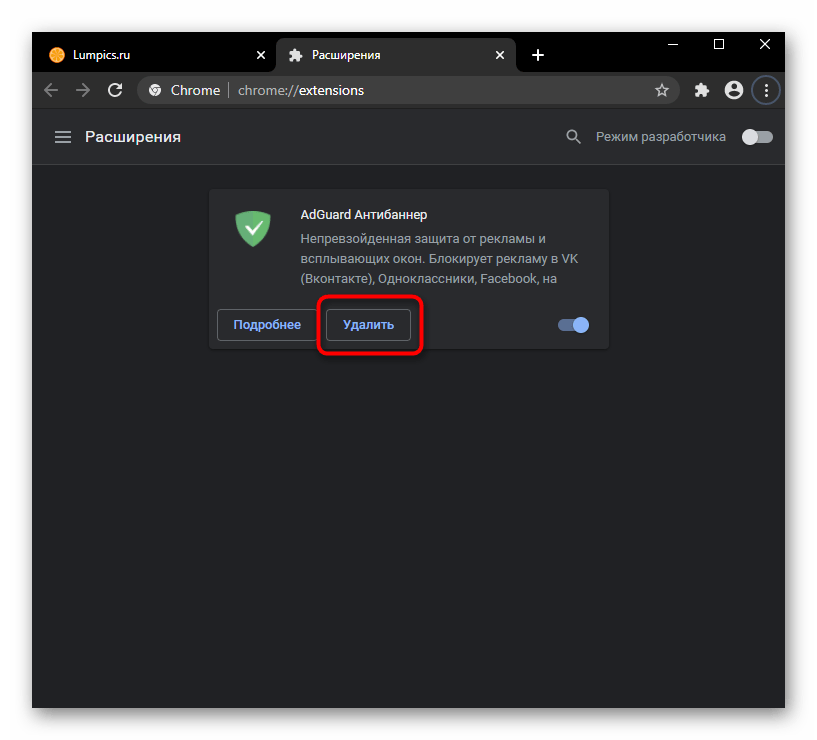817x740 pixels.
Task: Disable the AdGuard extension toggle
Action: [574, 325]
